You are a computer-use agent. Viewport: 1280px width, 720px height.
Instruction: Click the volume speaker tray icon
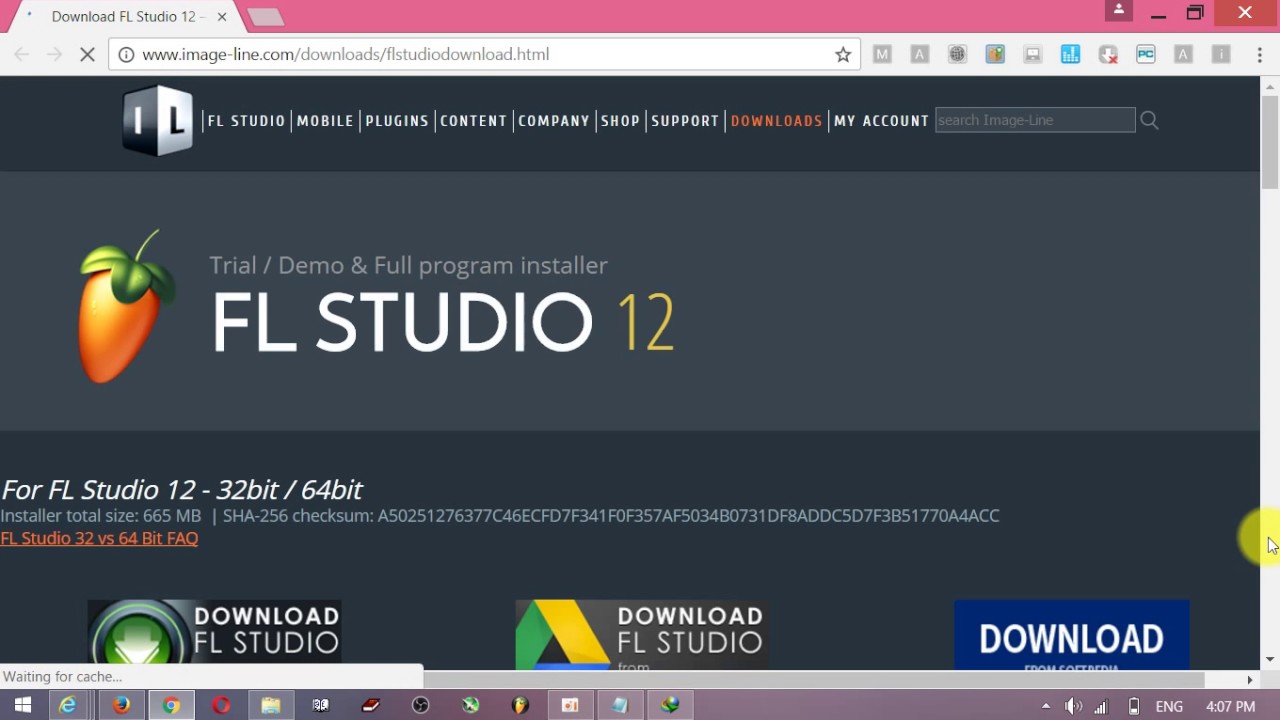tap(1073, 706)
